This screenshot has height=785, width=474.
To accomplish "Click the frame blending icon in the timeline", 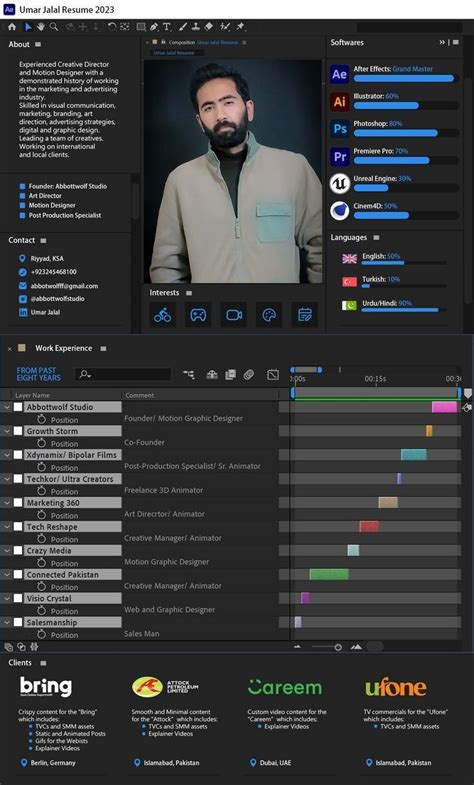I will point(230,374).
